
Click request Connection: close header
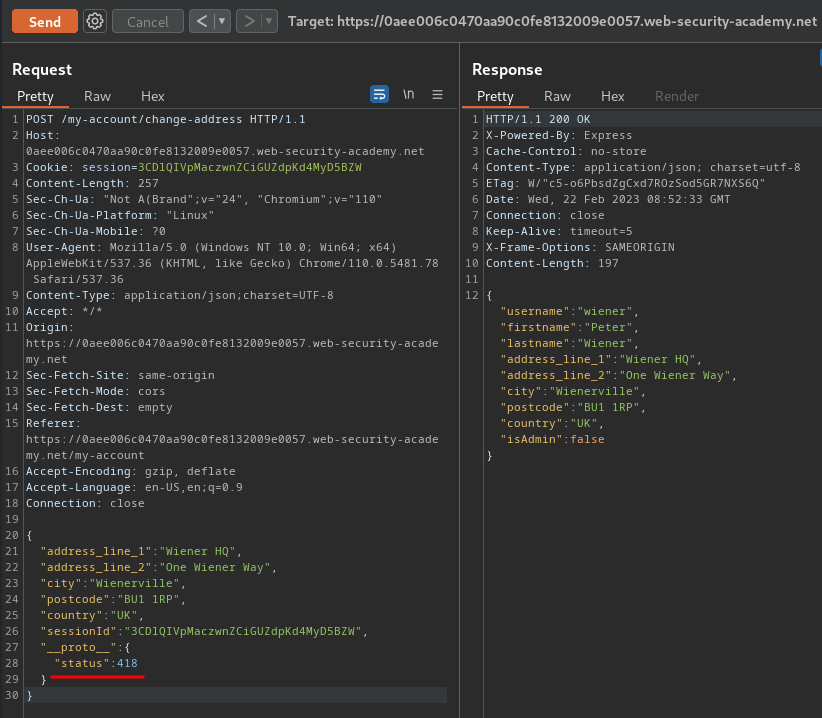[85, 503]
